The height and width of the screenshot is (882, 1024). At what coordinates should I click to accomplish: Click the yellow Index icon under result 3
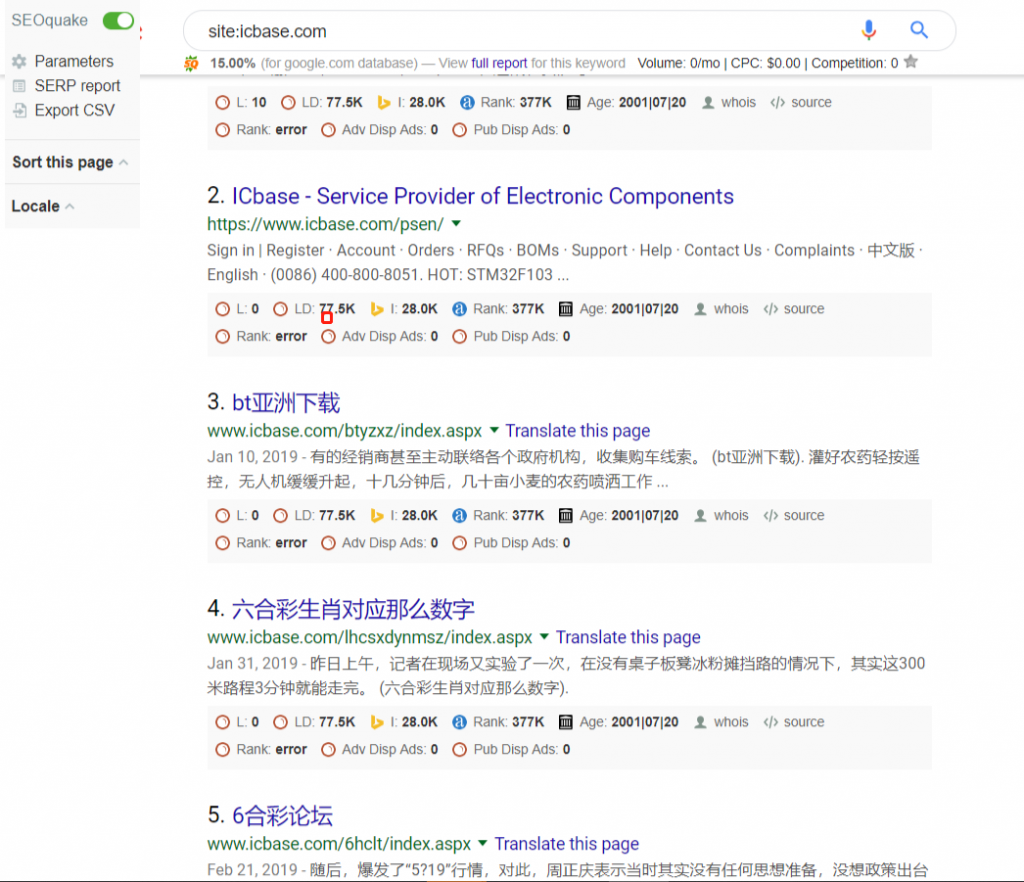[377, 515]
